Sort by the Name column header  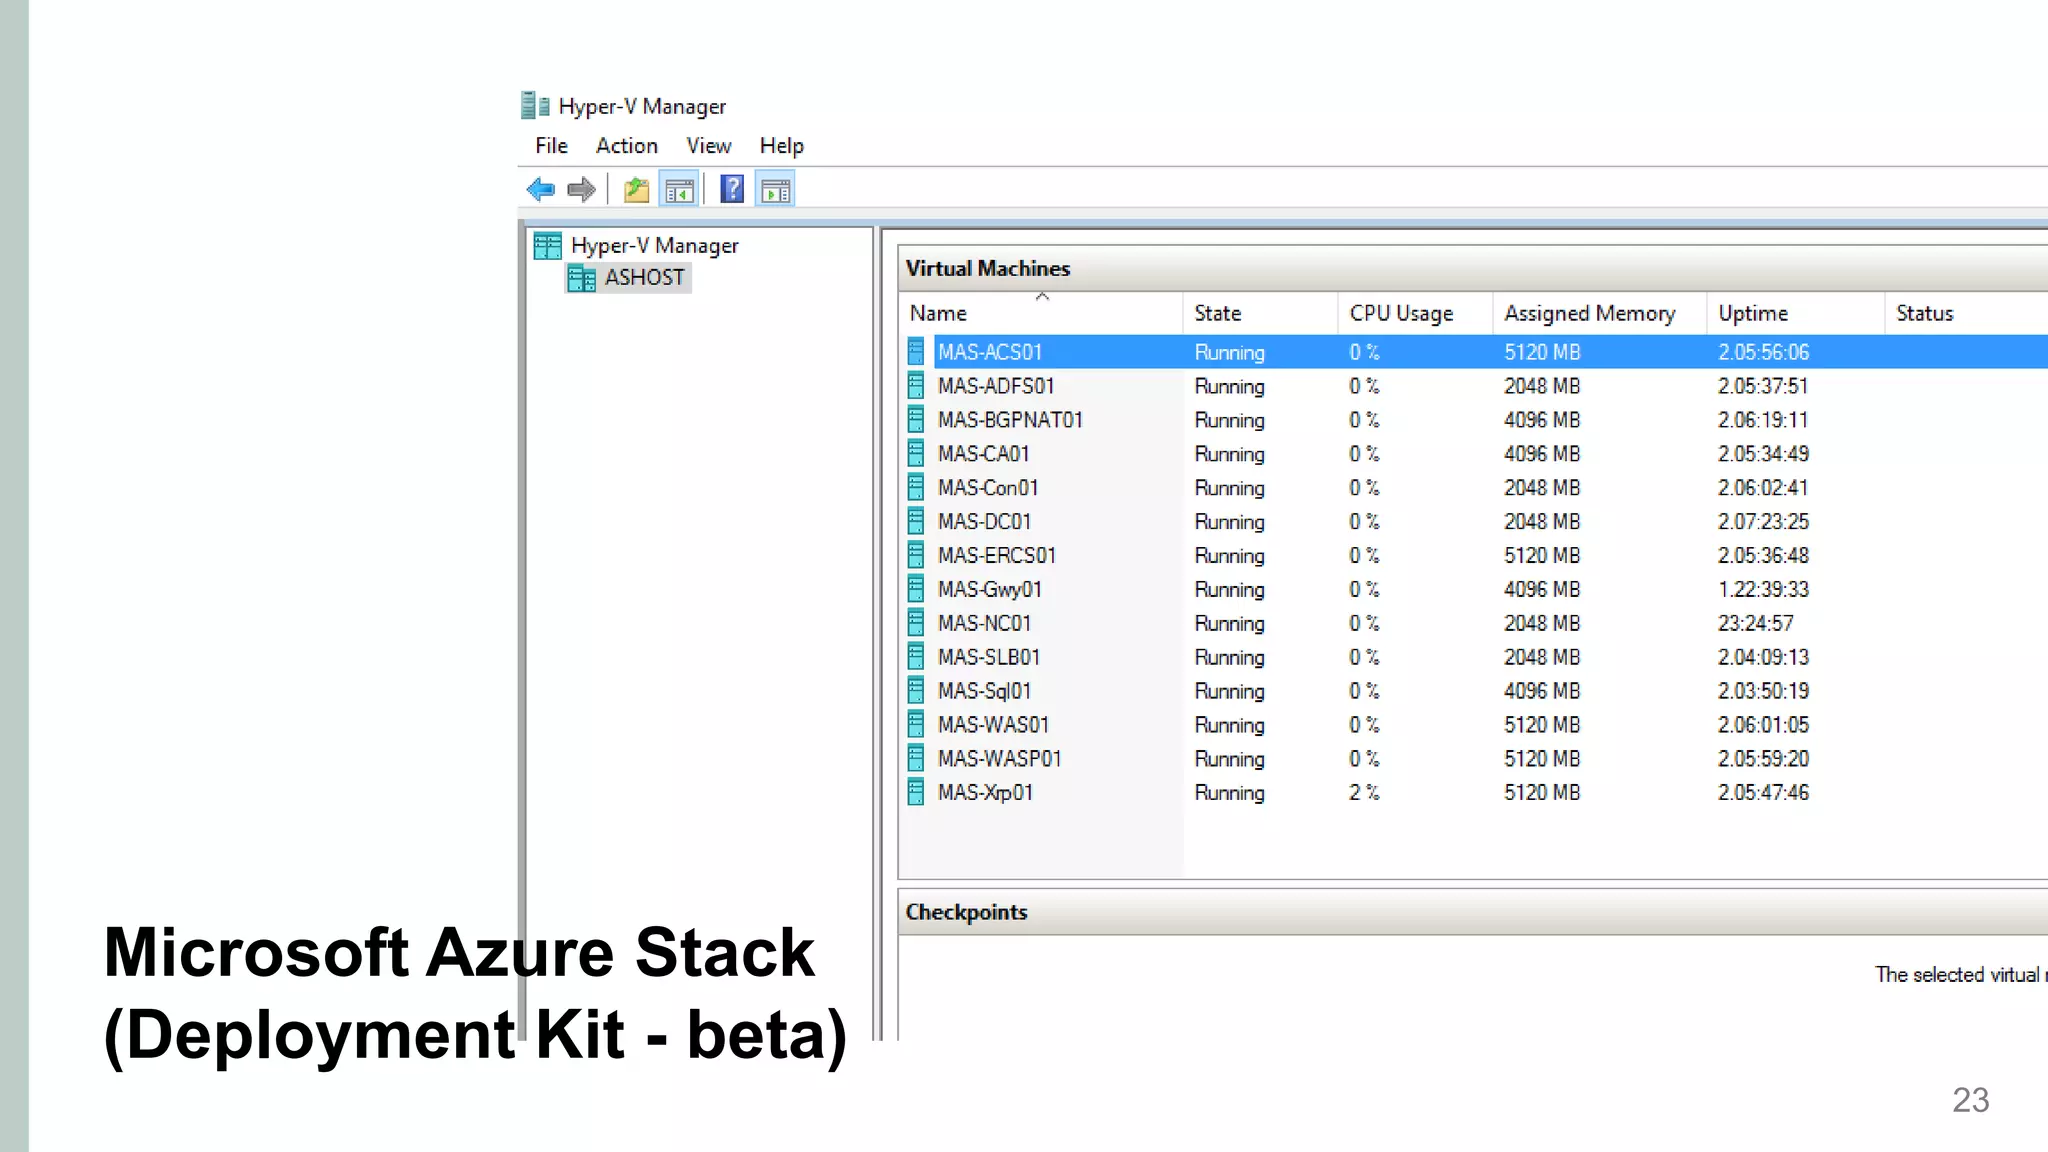[1040, 313]
